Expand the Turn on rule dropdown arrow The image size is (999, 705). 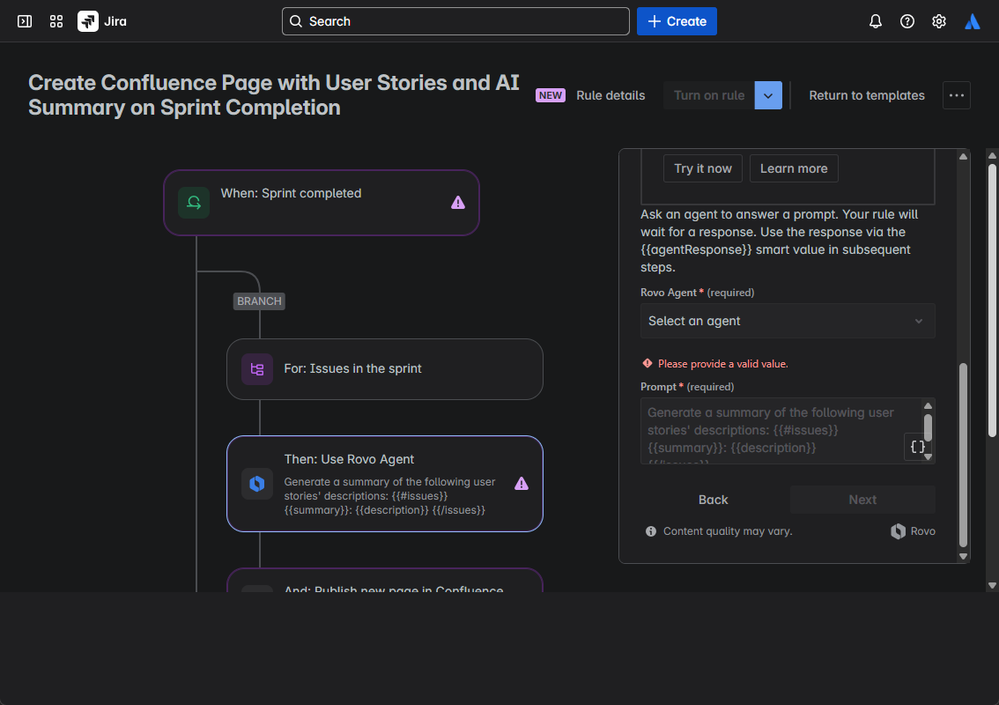[768, 96]
